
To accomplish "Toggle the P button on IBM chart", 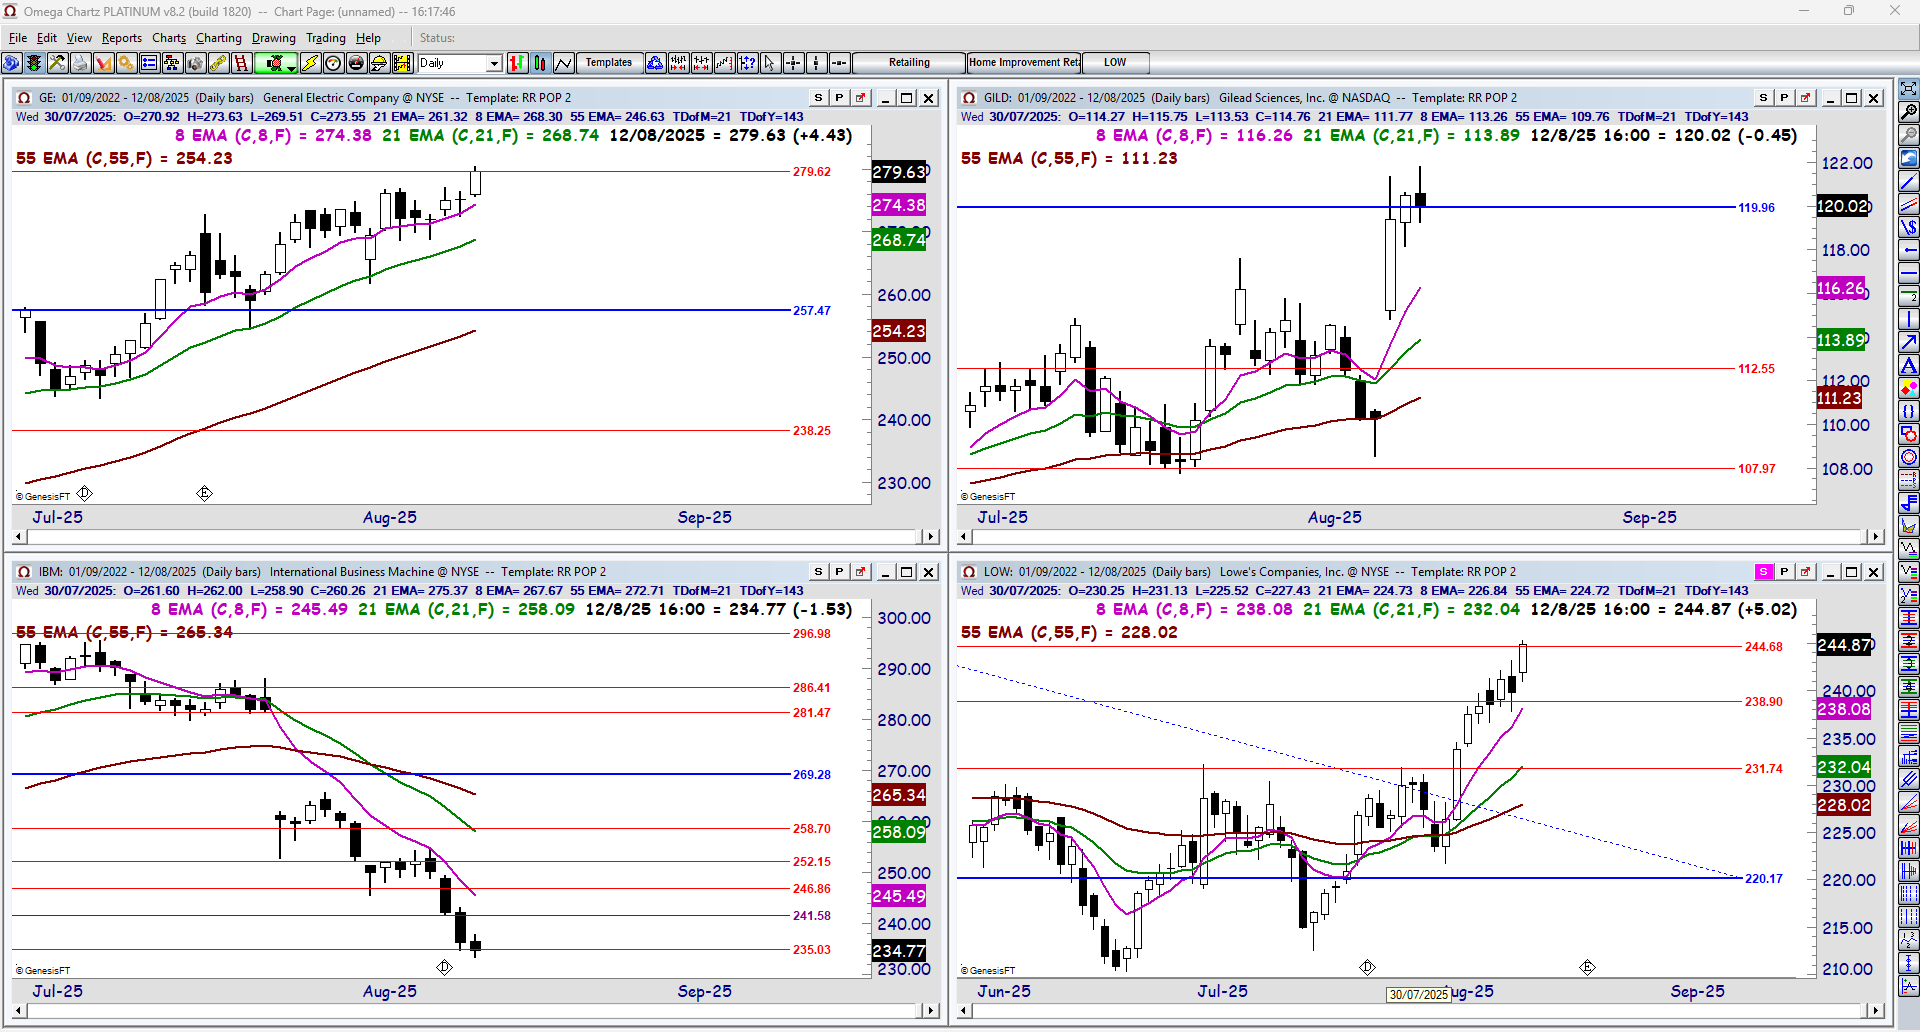I will pyautogui.click(x=840, y=572).
